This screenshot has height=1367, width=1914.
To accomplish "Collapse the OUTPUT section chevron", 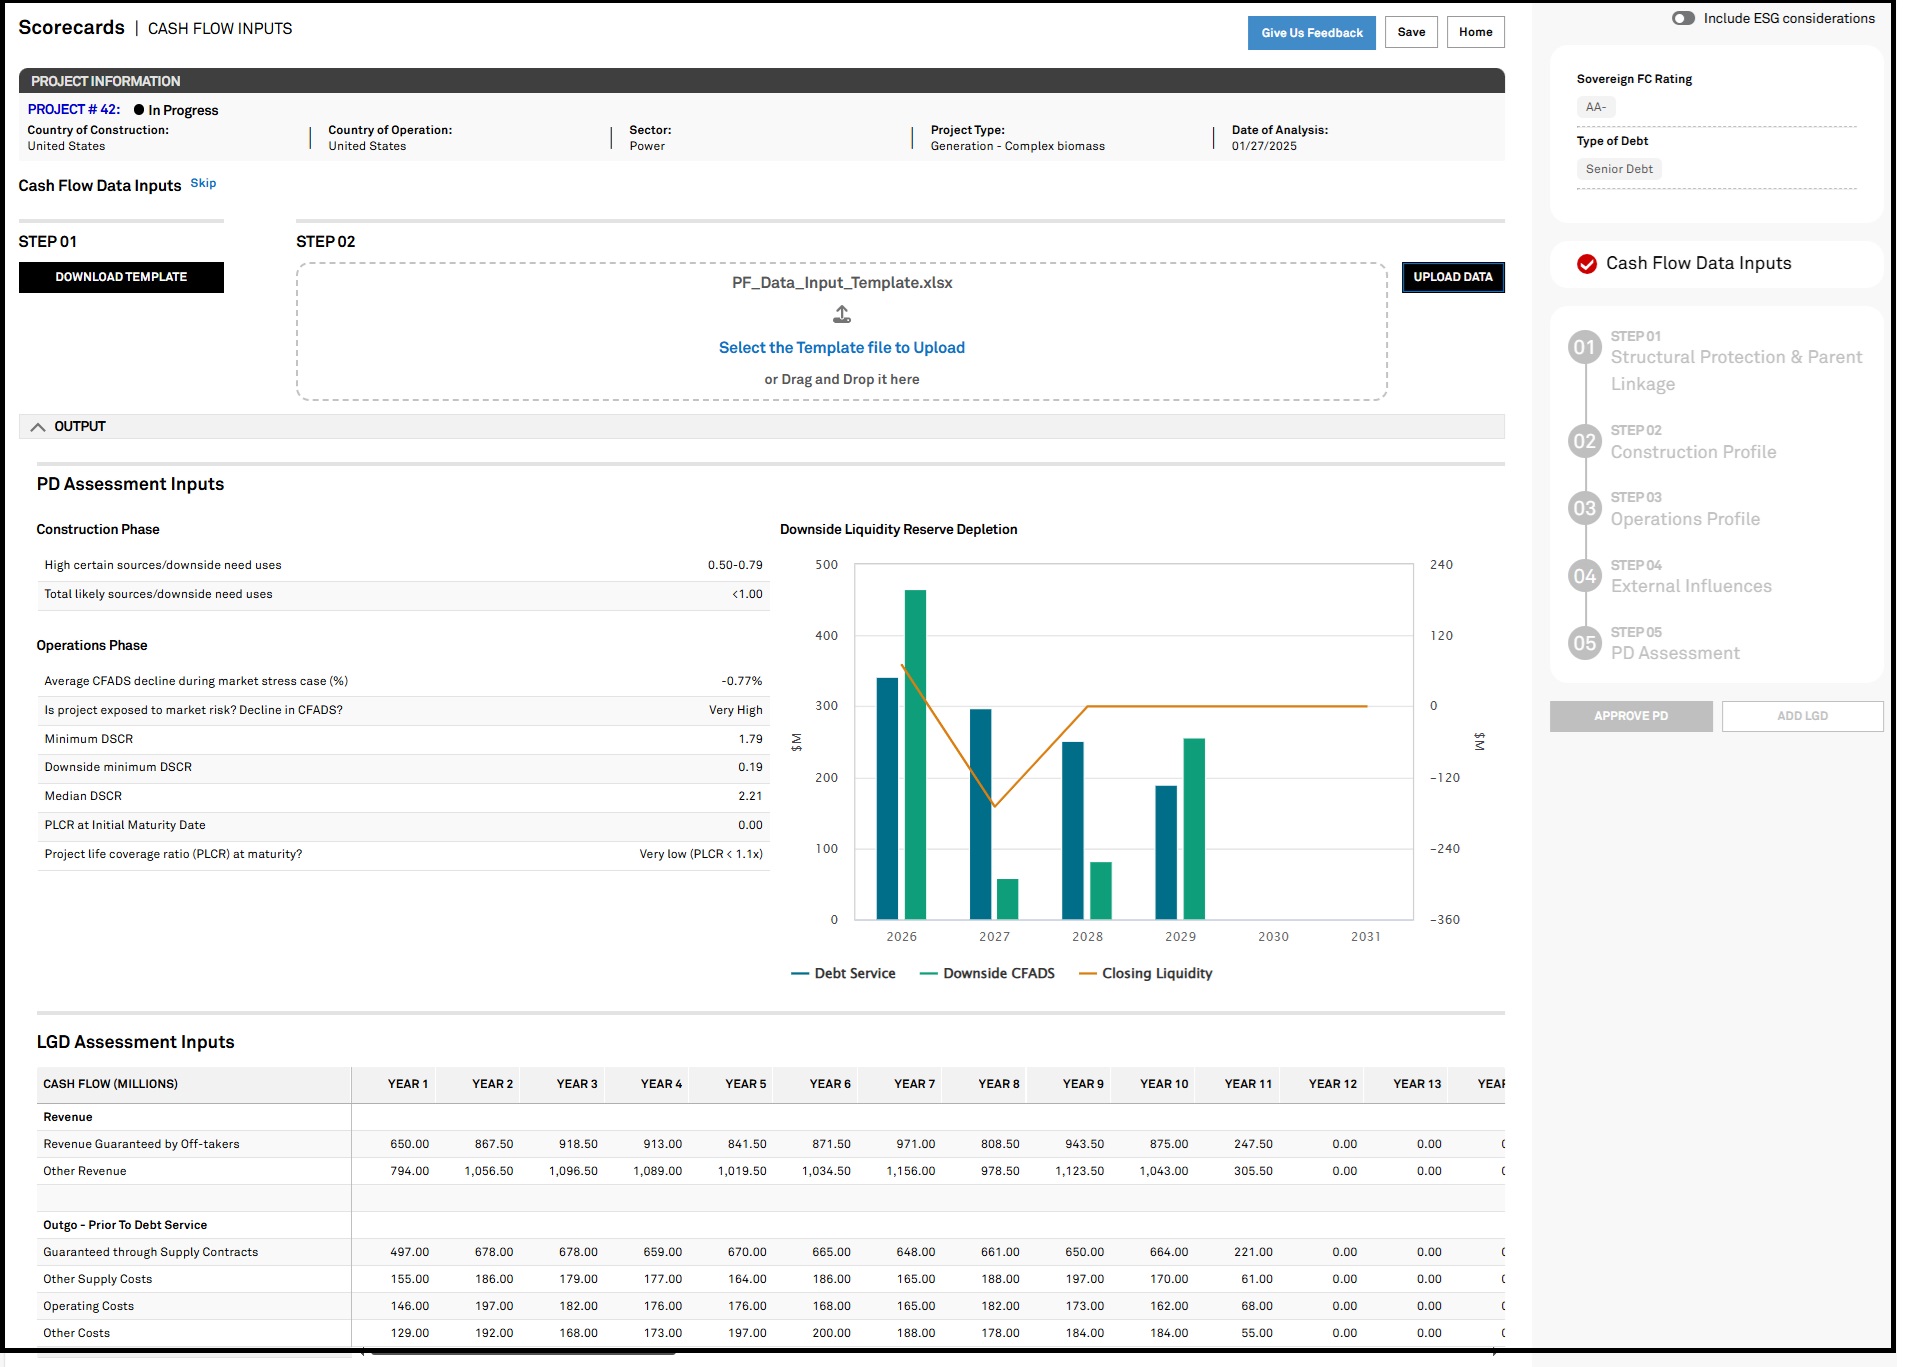I will 38,427.
